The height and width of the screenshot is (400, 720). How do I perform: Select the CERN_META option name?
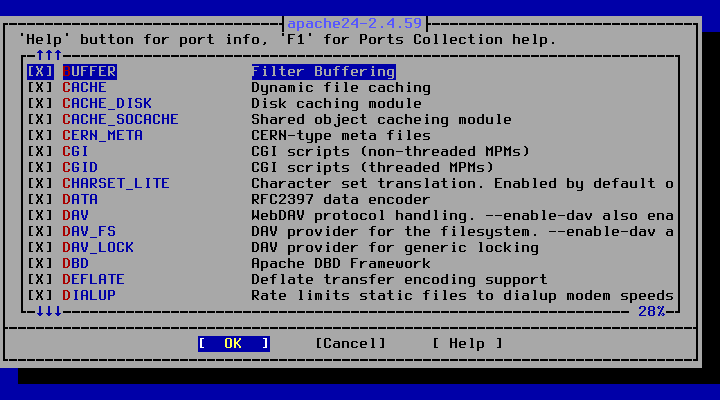pos(102,135)
